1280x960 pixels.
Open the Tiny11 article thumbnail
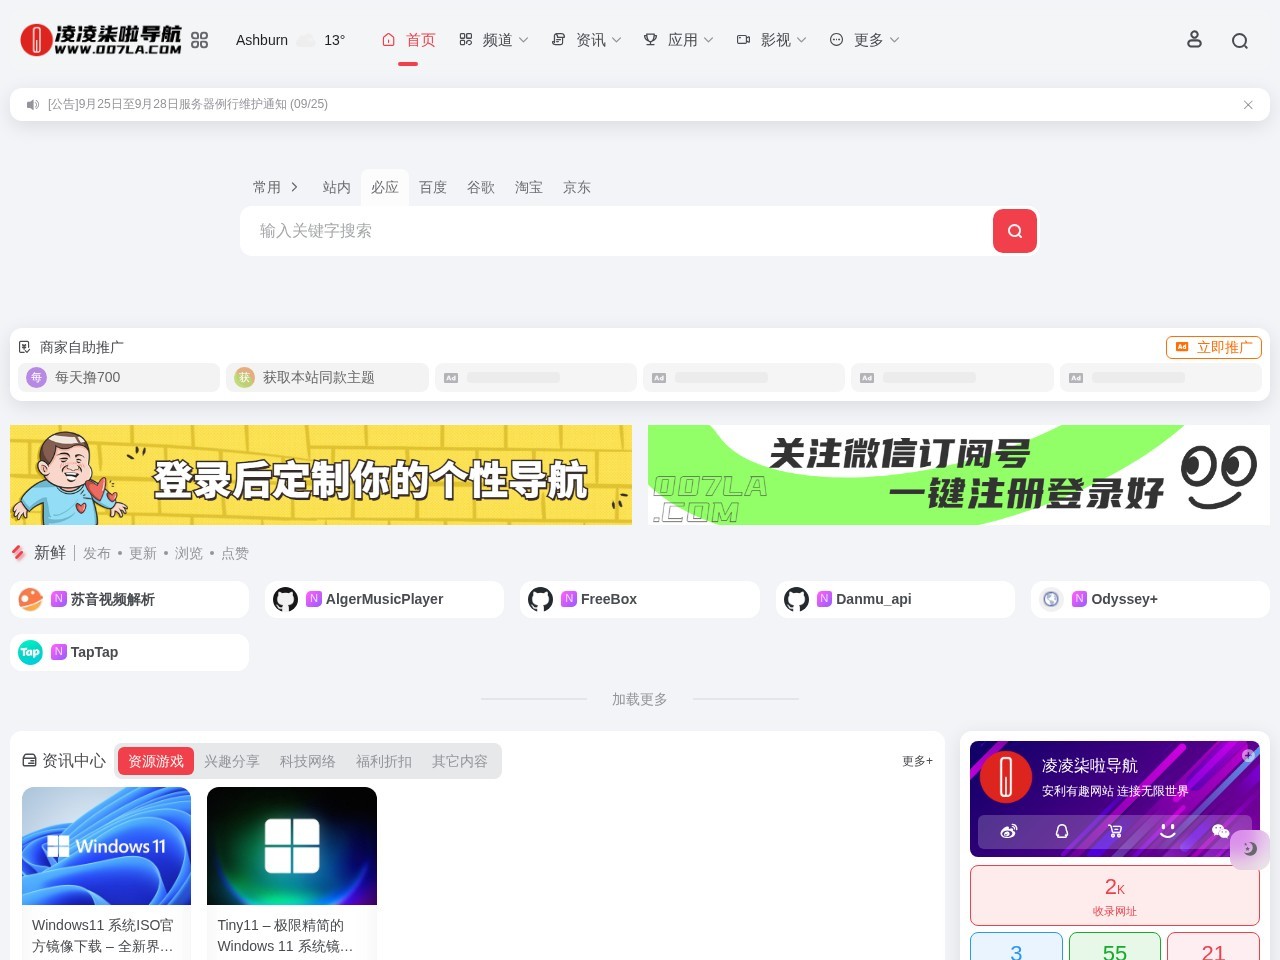pos(292,846)
